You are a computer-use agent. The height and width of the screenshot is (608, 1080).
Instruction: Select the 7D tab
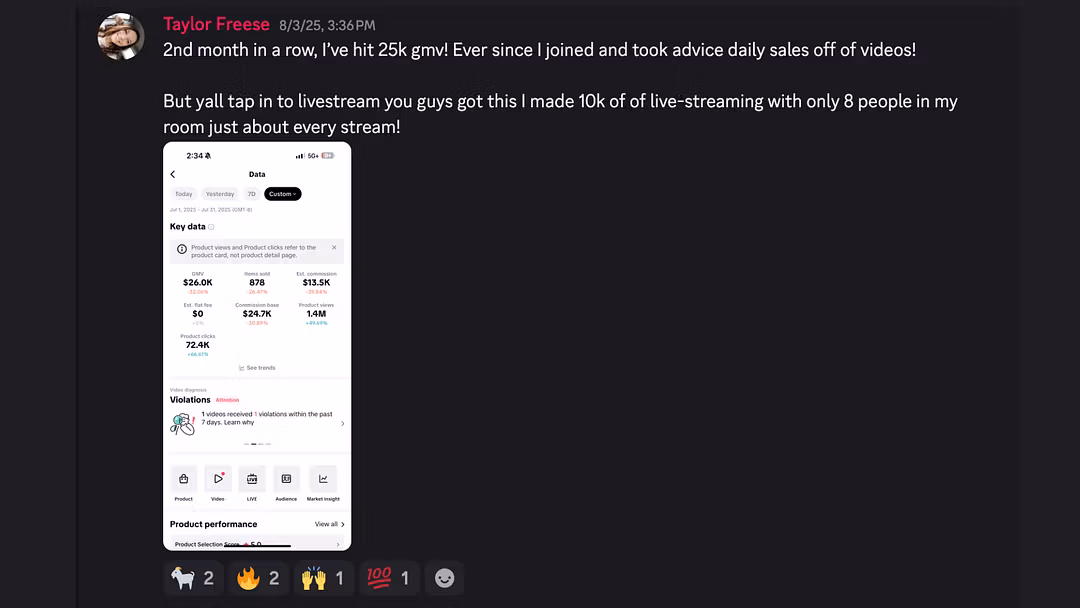tap(251, 194)
